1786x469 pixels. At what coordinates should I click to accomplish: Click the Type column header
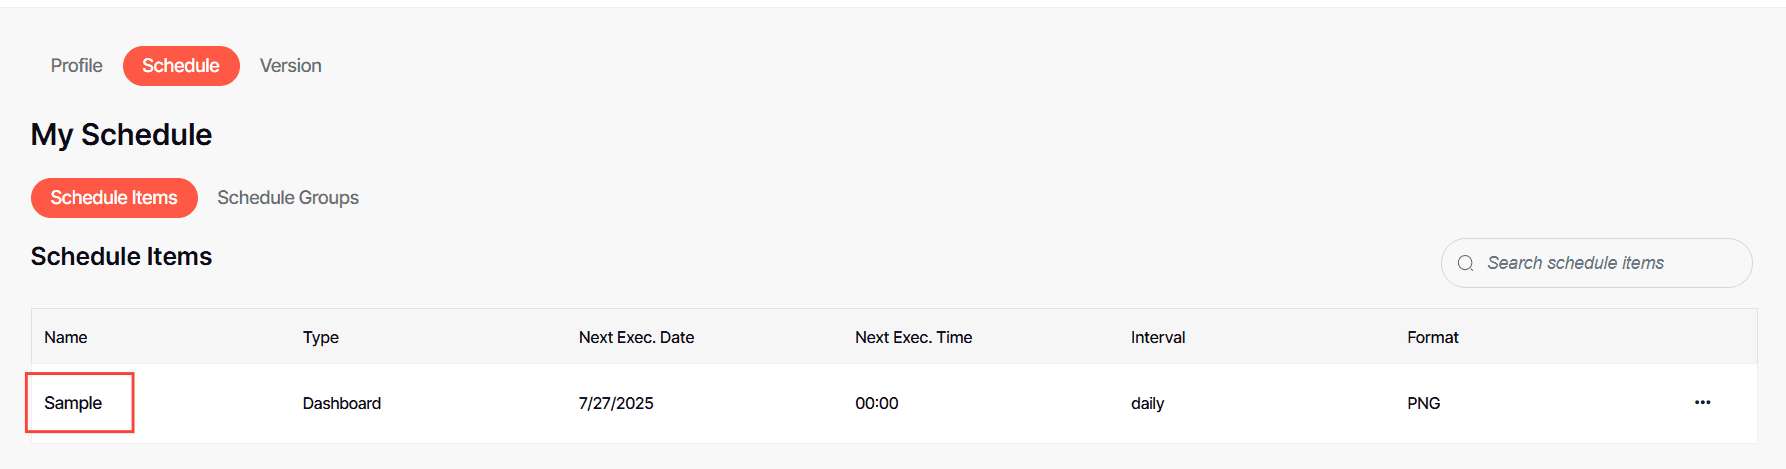pyautogui.click(x=321, y=337)
